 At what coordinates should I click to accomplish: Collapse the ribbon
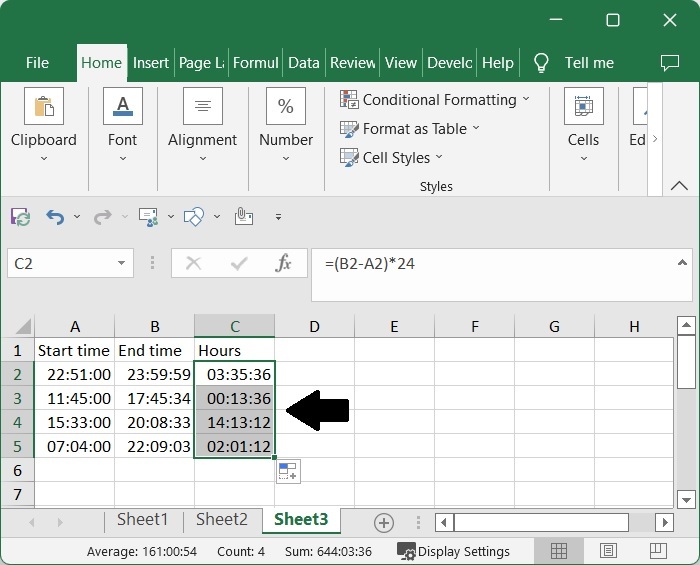679,185
